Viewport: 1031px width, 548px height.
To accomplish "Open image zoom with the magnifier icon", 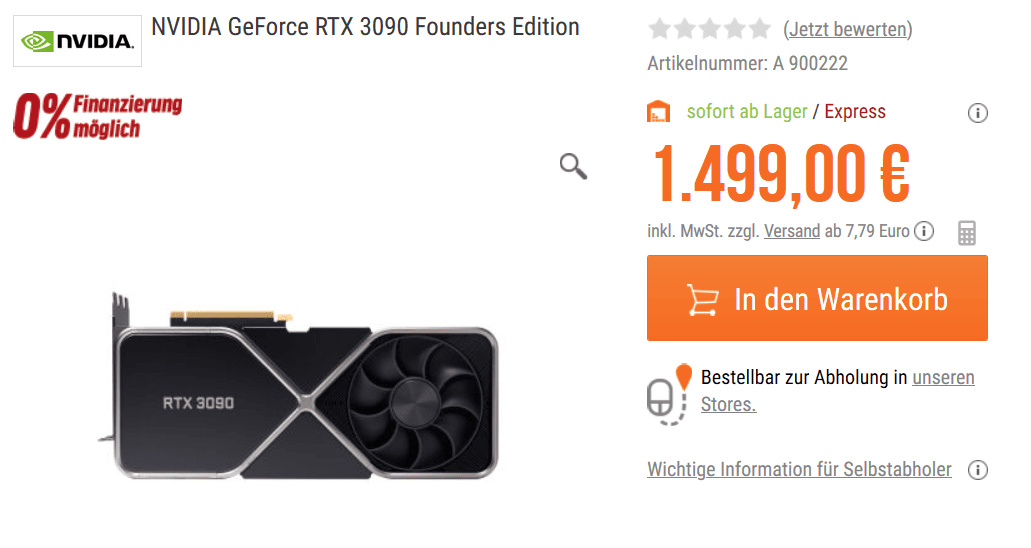I will [573, 165].
